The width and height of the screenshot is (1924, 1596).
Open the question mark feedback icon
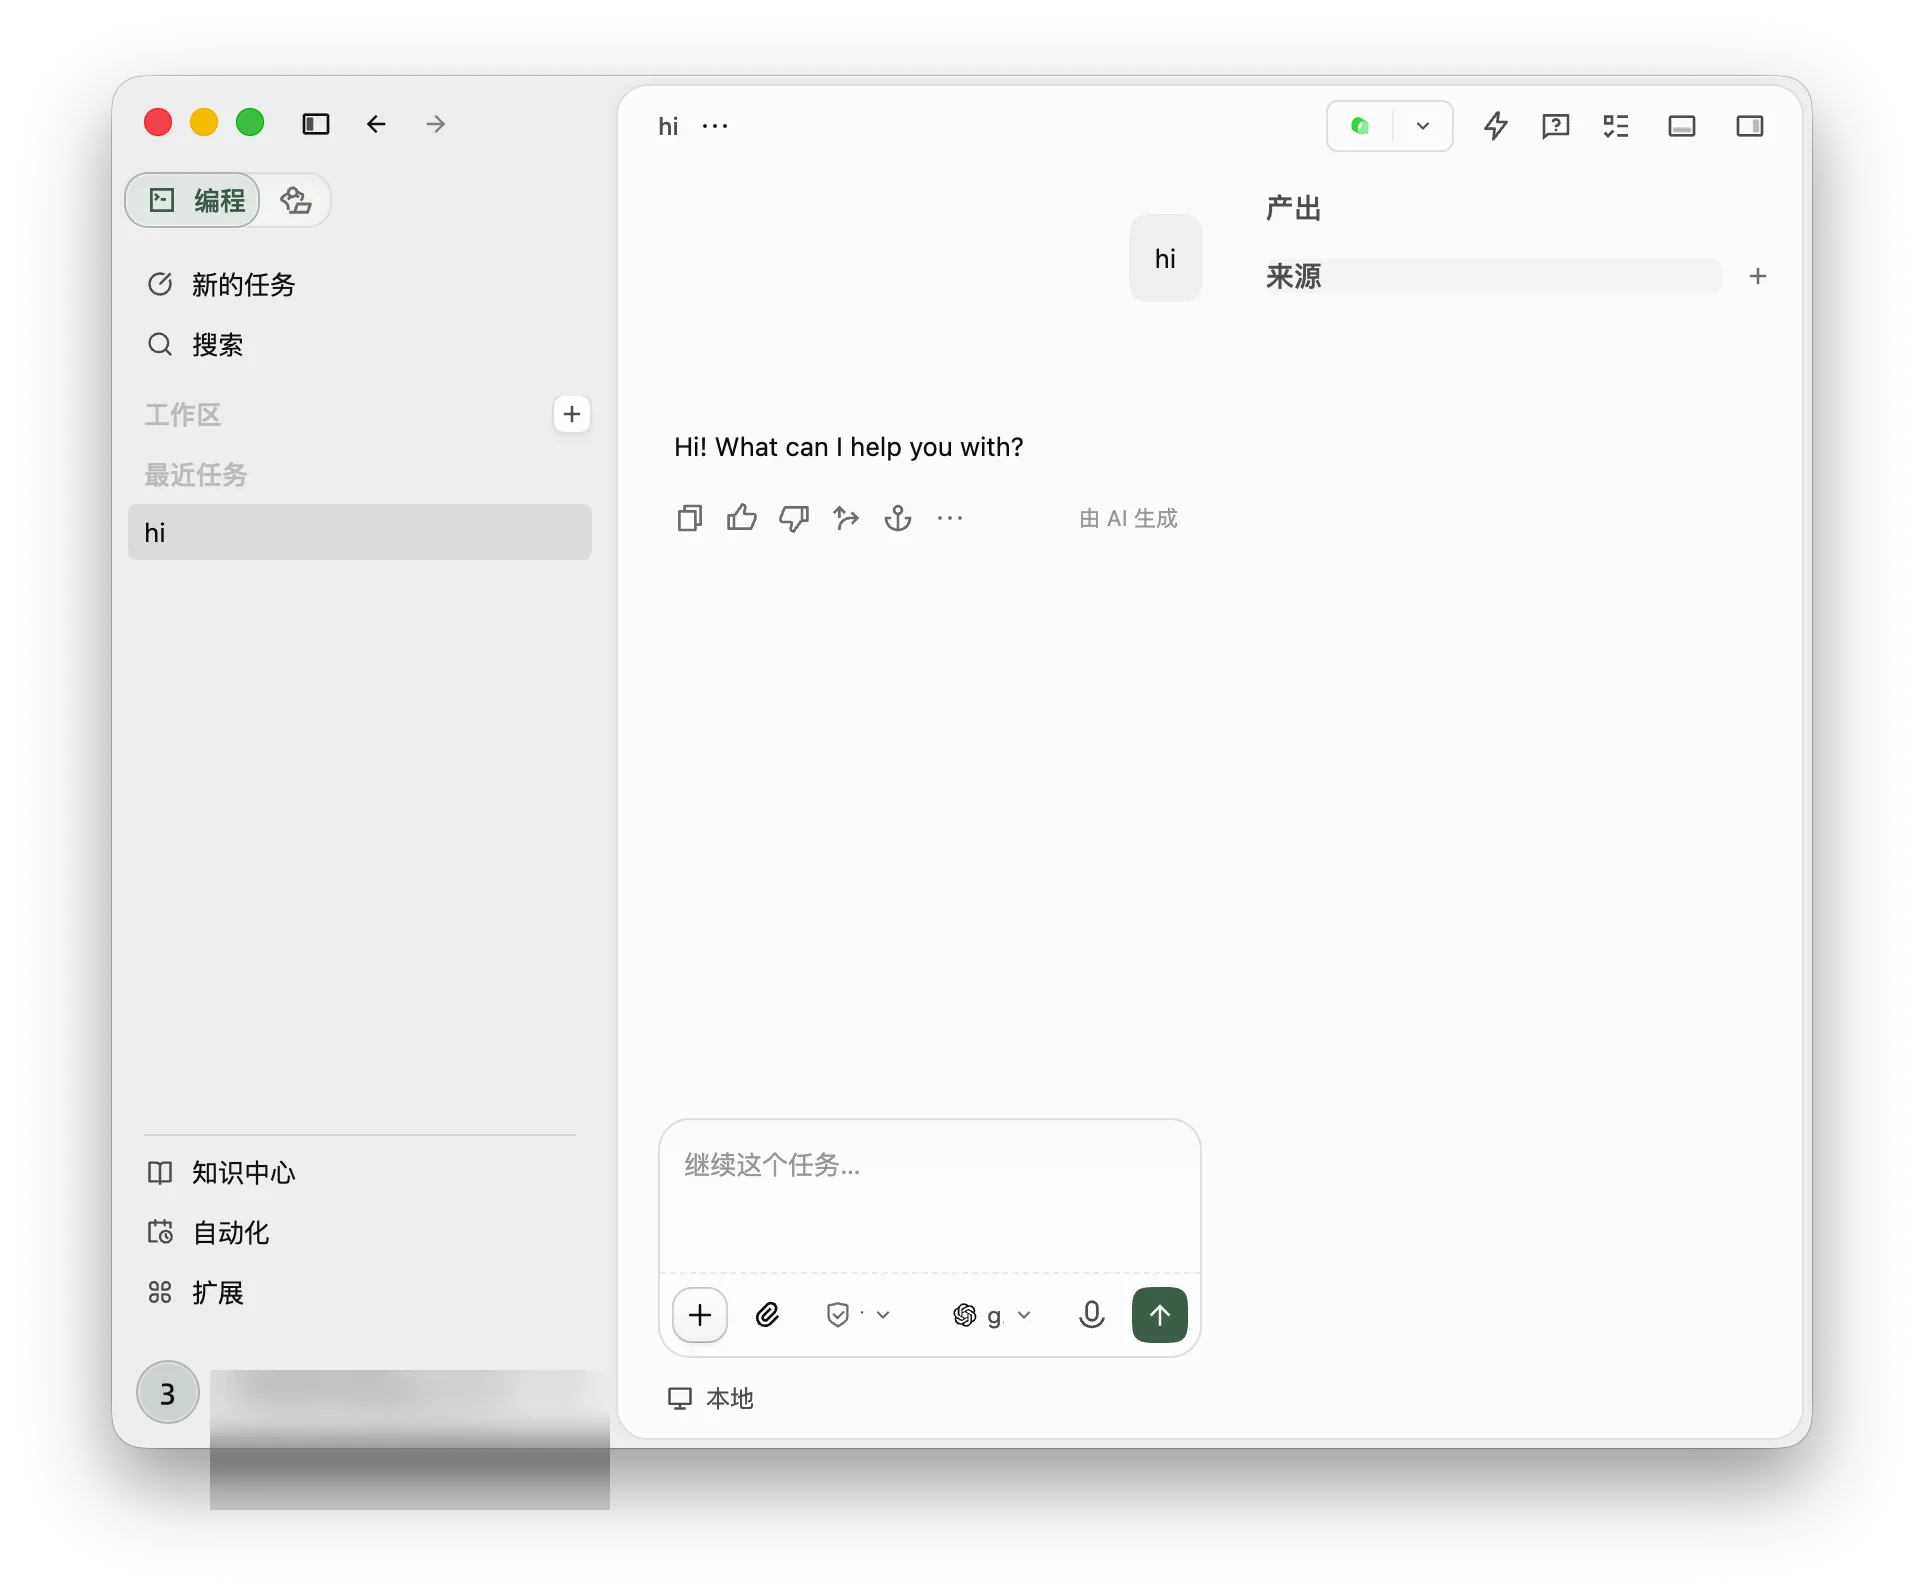pyautogui.click(x=1556, y=126)
